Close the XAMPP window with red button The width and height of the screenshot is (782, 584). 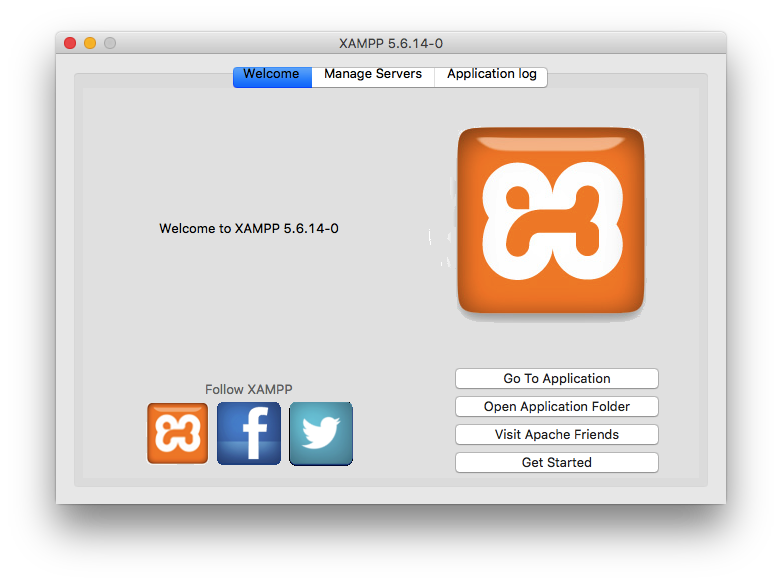tap(70, 43)
